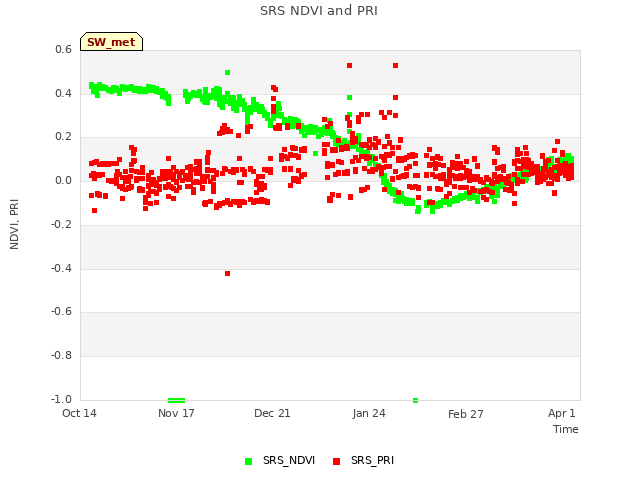Click the red outlier point near -0.4
The height and width of the screenshot is (480, 640).
point(227,273)
